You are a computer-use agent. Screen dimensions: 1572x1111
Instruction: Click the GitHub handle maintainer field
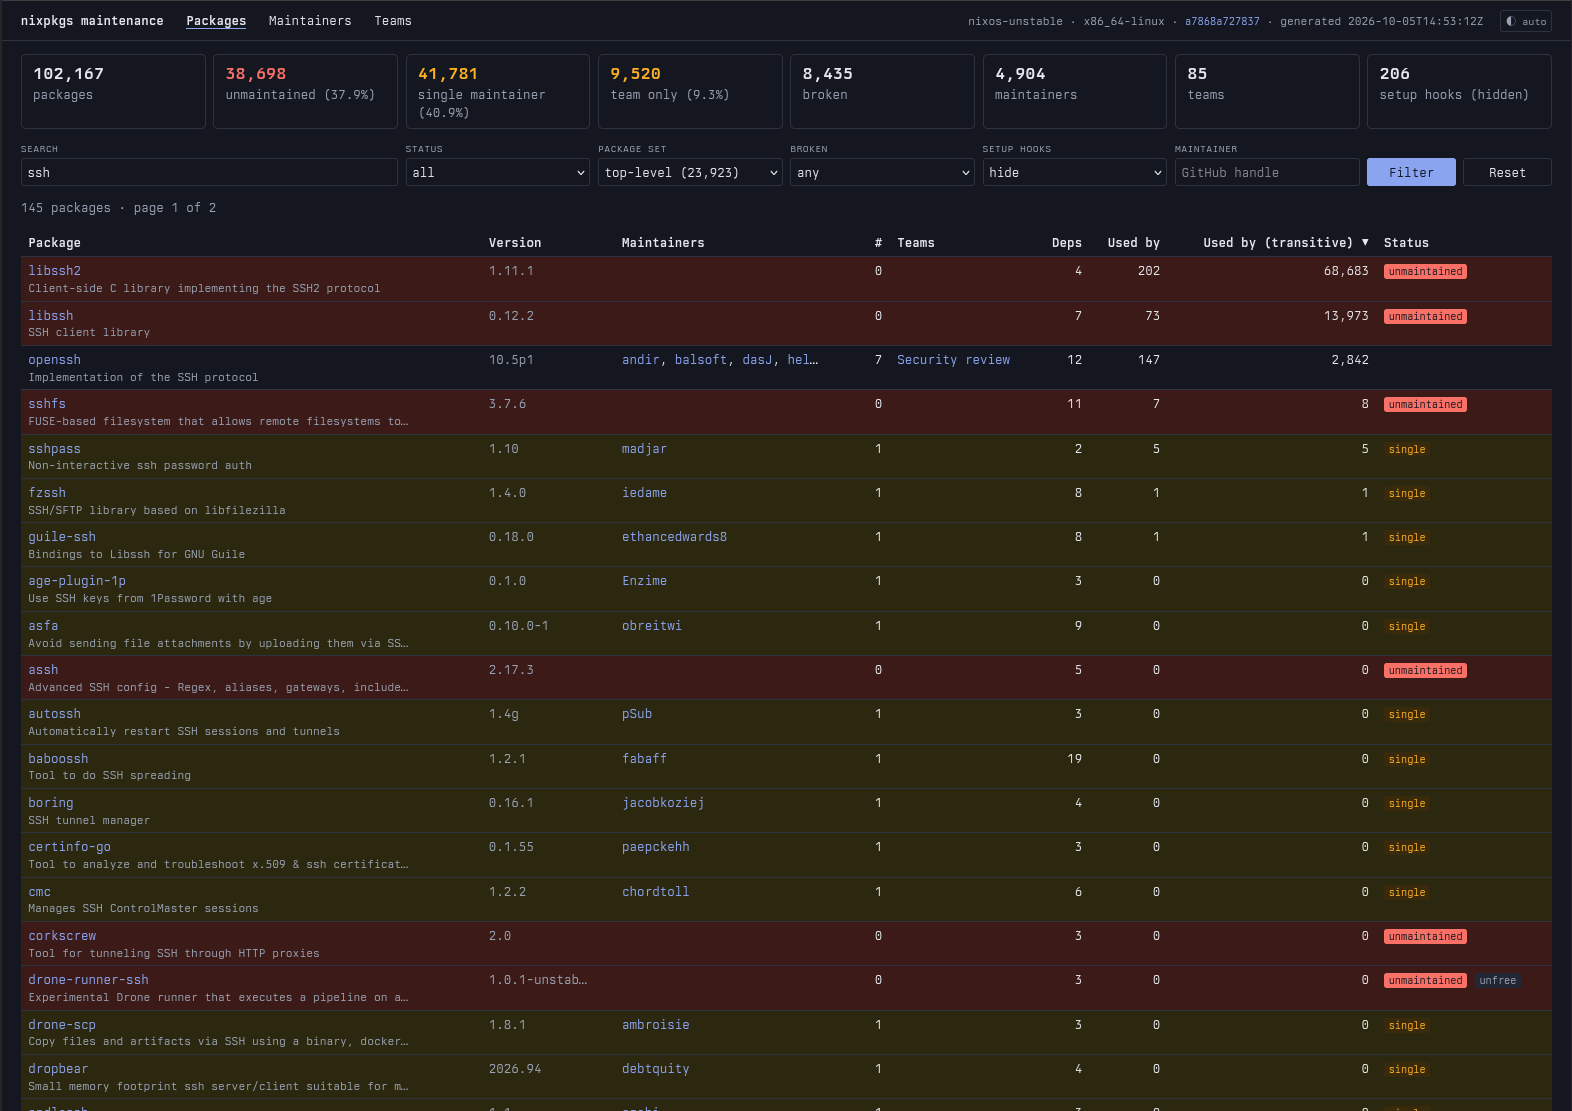[x=1267, y=172]
